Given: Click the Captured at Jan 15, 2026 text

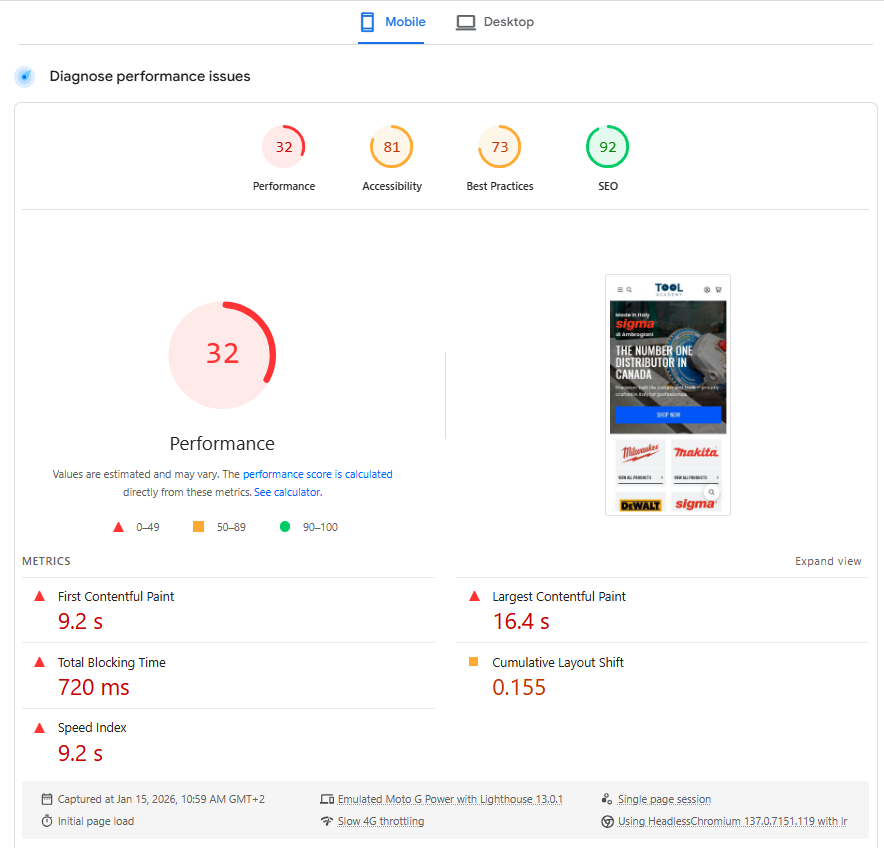Looking at the screenshot, I should (161, 800).
